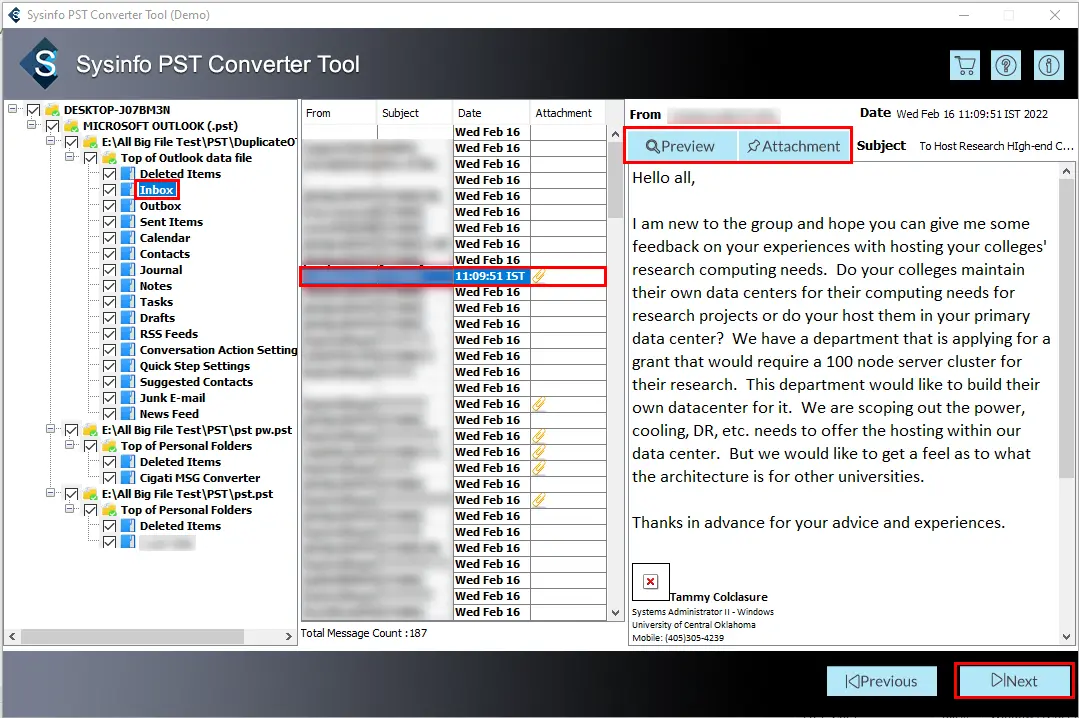This screenshot has height=718, width=1079.
Task: Collapse the PST\pst.pst file node
Action: [50, 492]
